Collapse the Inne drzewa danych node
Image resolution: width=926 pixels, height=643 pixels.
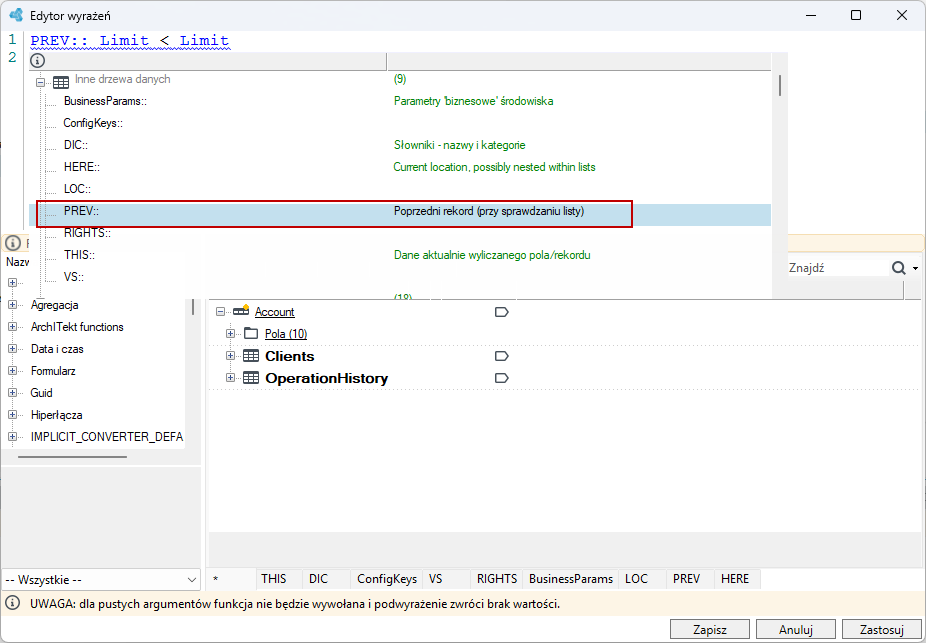coord(40,82)
